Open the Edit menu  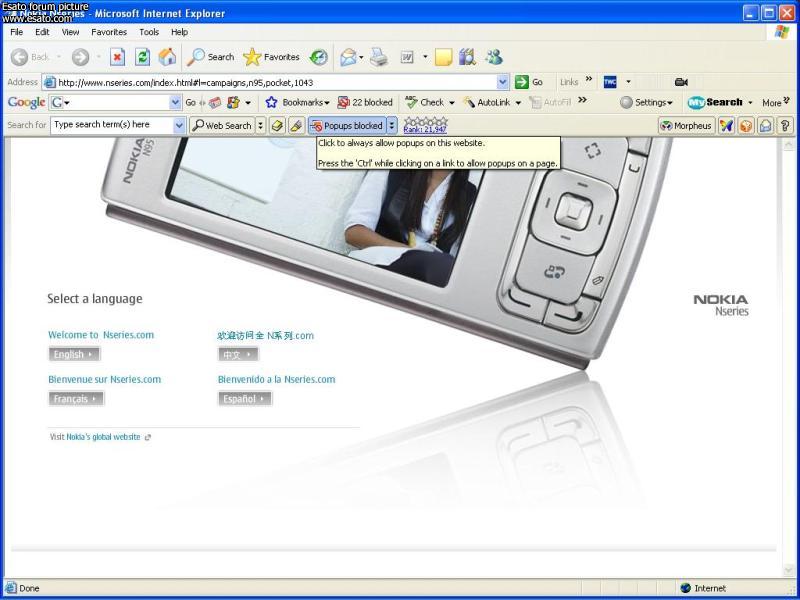42,32
